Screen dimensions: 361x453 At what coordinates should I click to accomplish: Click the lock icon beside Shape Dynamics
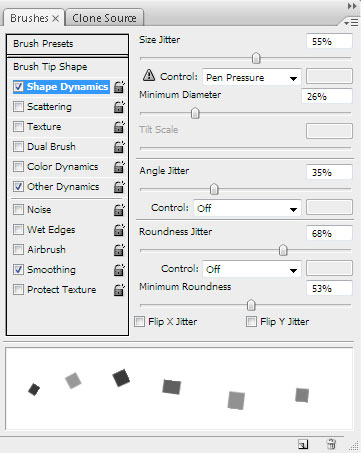(x=119, y=87)
